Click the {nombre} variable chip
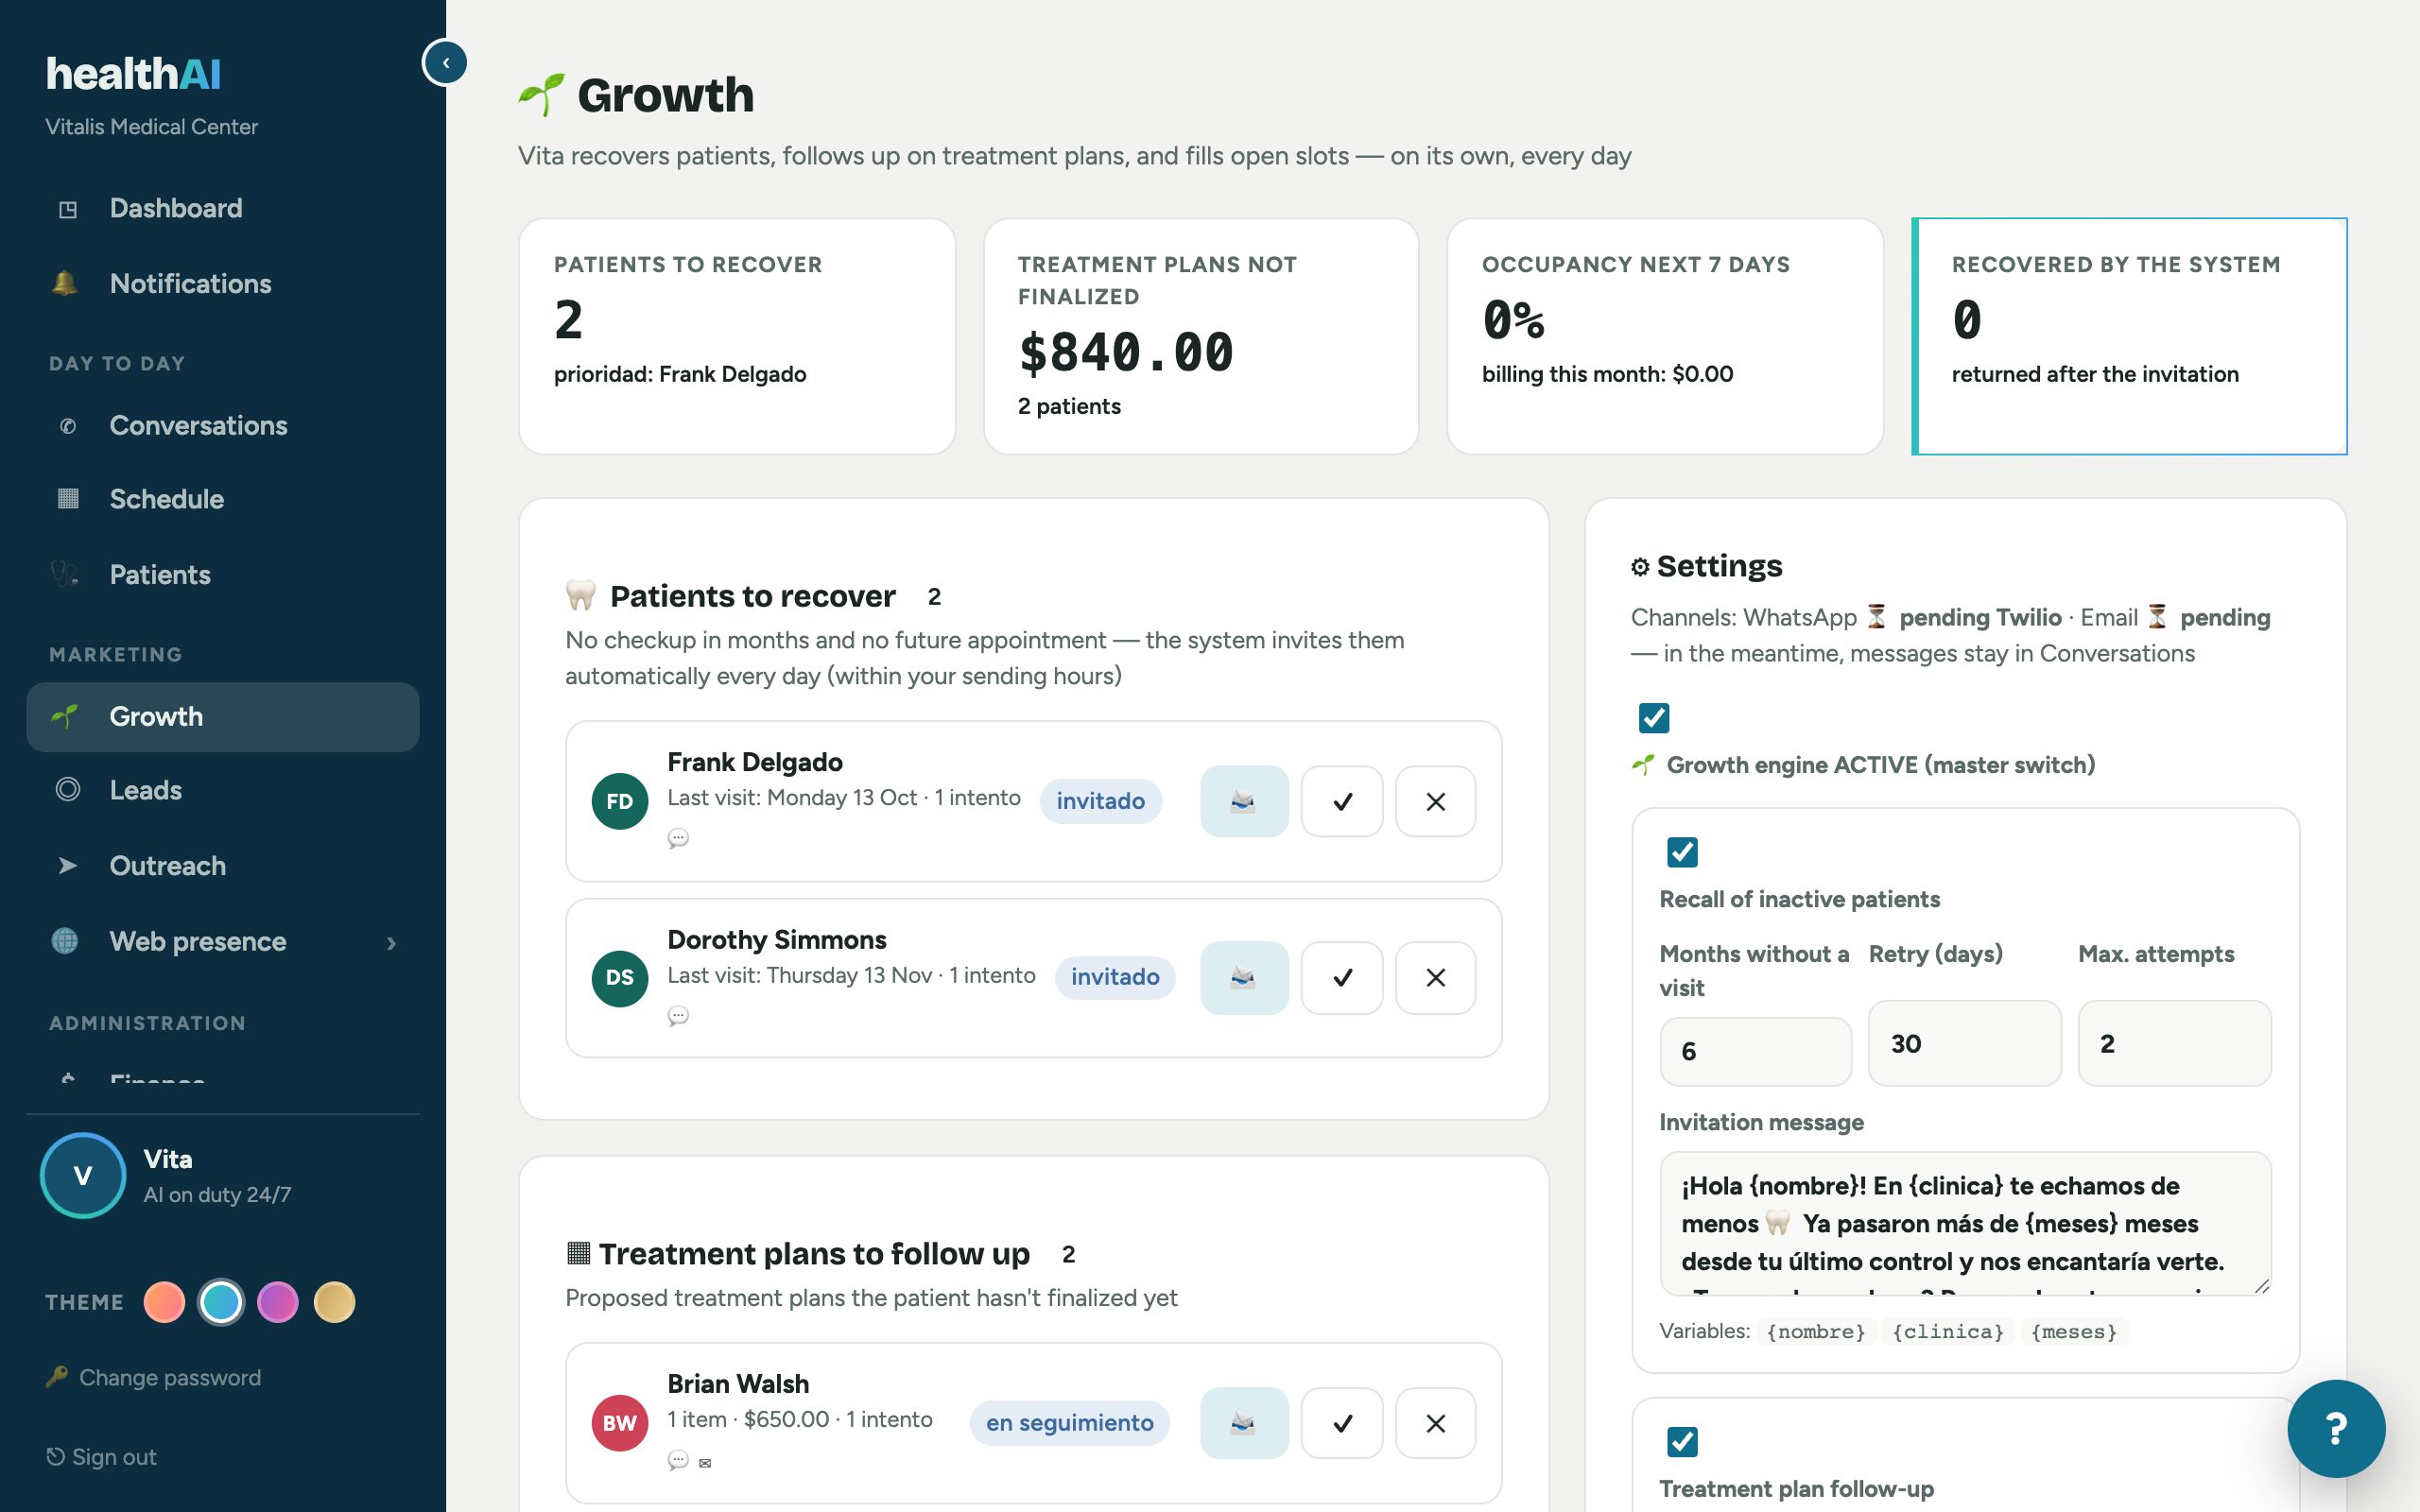 (x=1815, y=1332)
